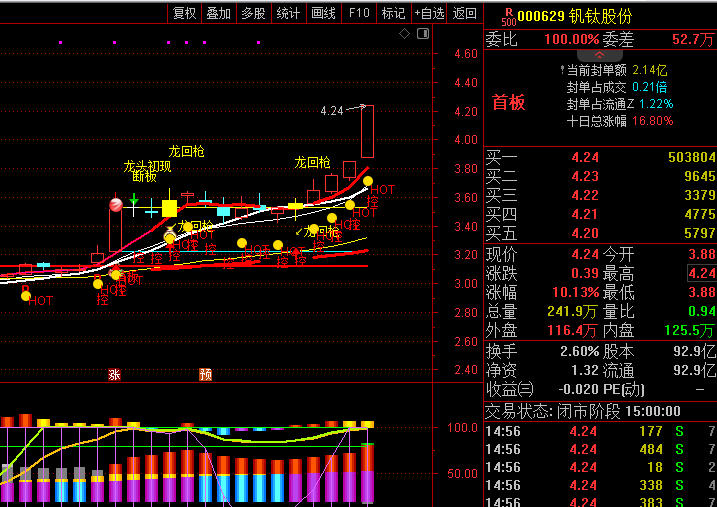Click the large yellow square candle marker

point(169,208)
